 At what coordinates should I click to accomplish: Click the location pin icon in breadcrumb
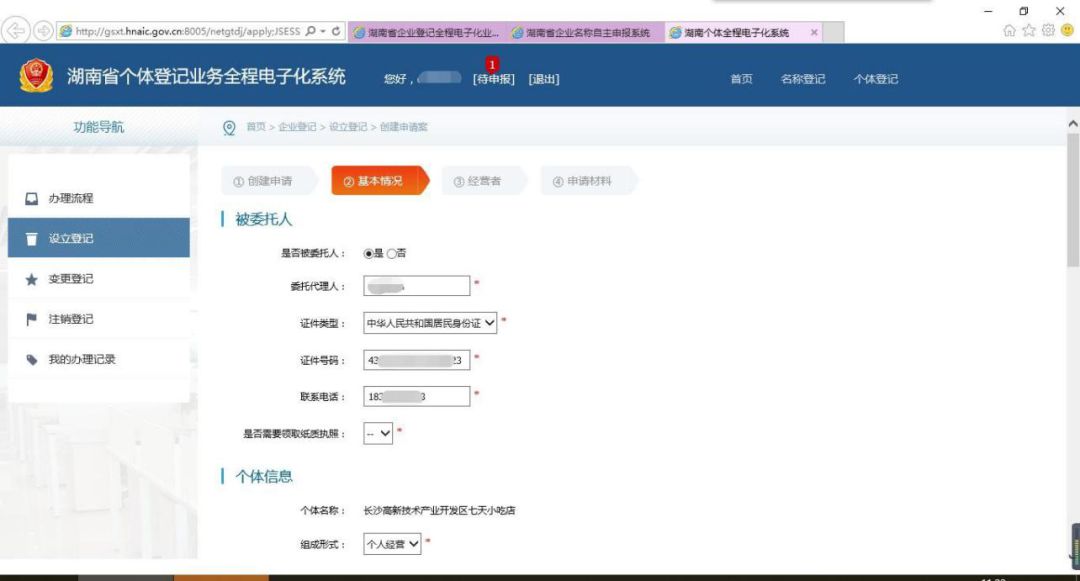pyautogui.click(x=229, y=128)
